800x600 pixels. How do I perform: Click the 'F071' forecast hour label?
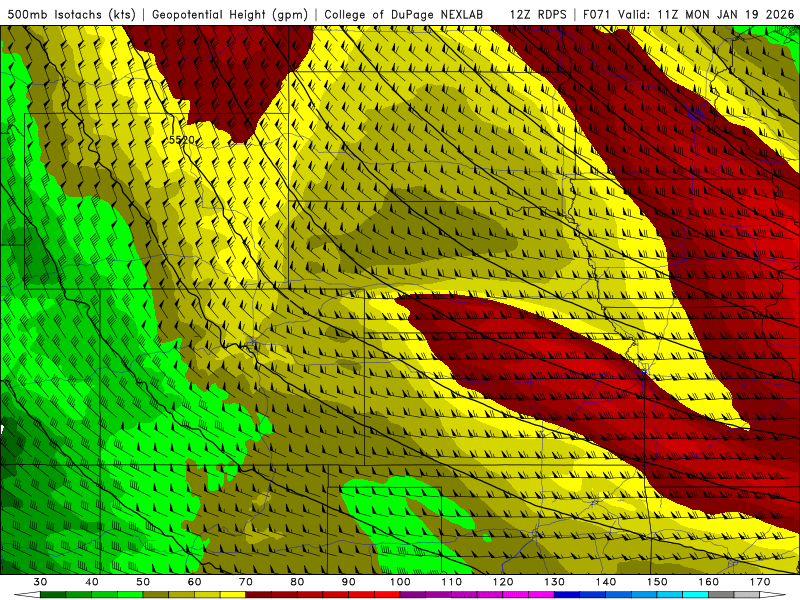(x=597, y=14)
